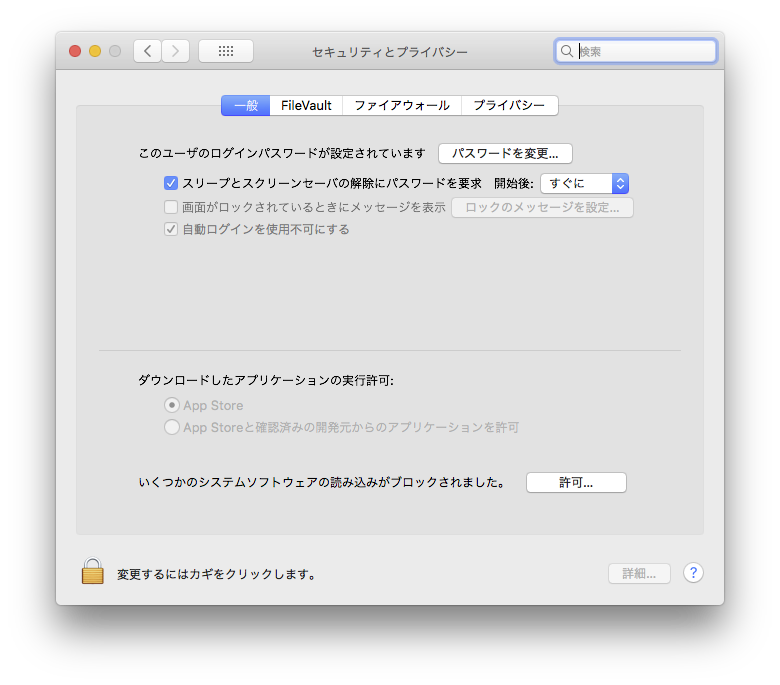The width and height of the screenshot is (780, 685).
Task: Click the login password is set text
Action: [282, 153]
